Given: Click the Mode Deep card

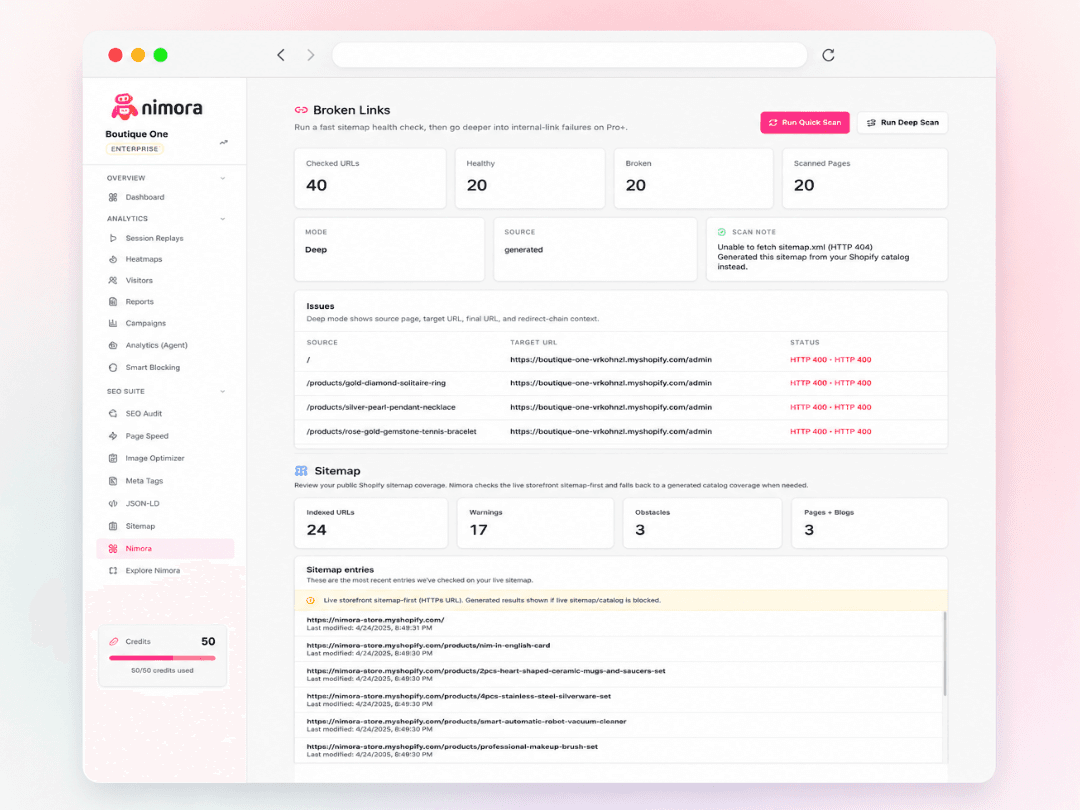Looking at the screenshot, I should (389, 249).
